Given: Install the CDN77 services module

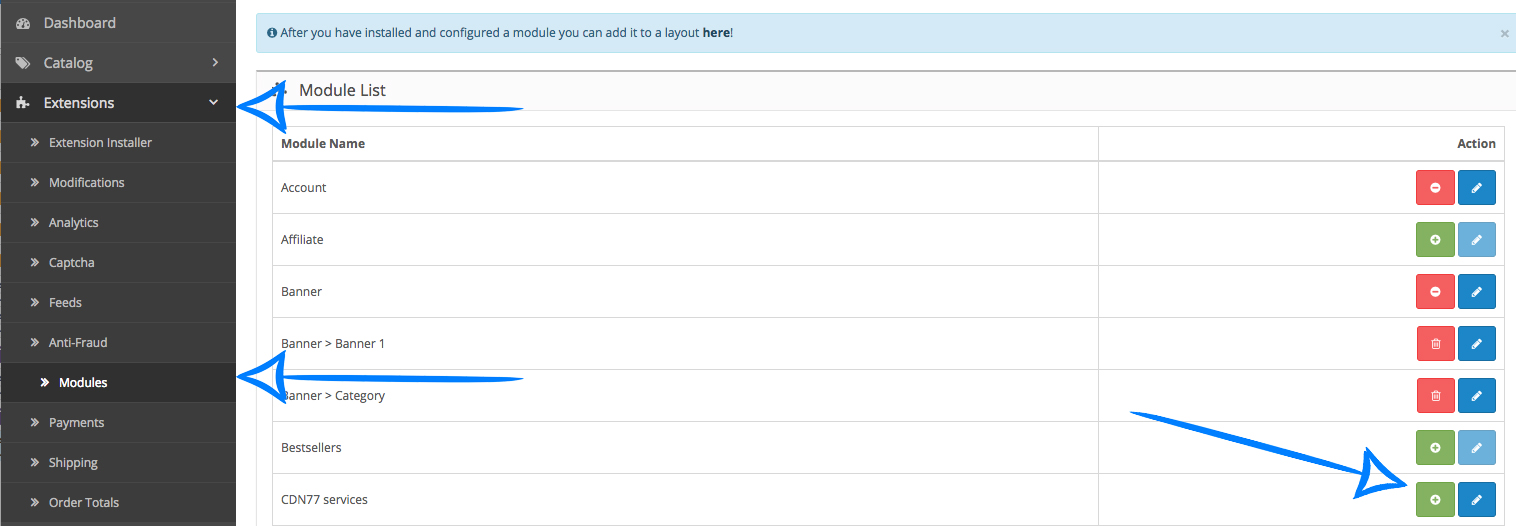Looking at the screenshot, I should point(1435,500).
